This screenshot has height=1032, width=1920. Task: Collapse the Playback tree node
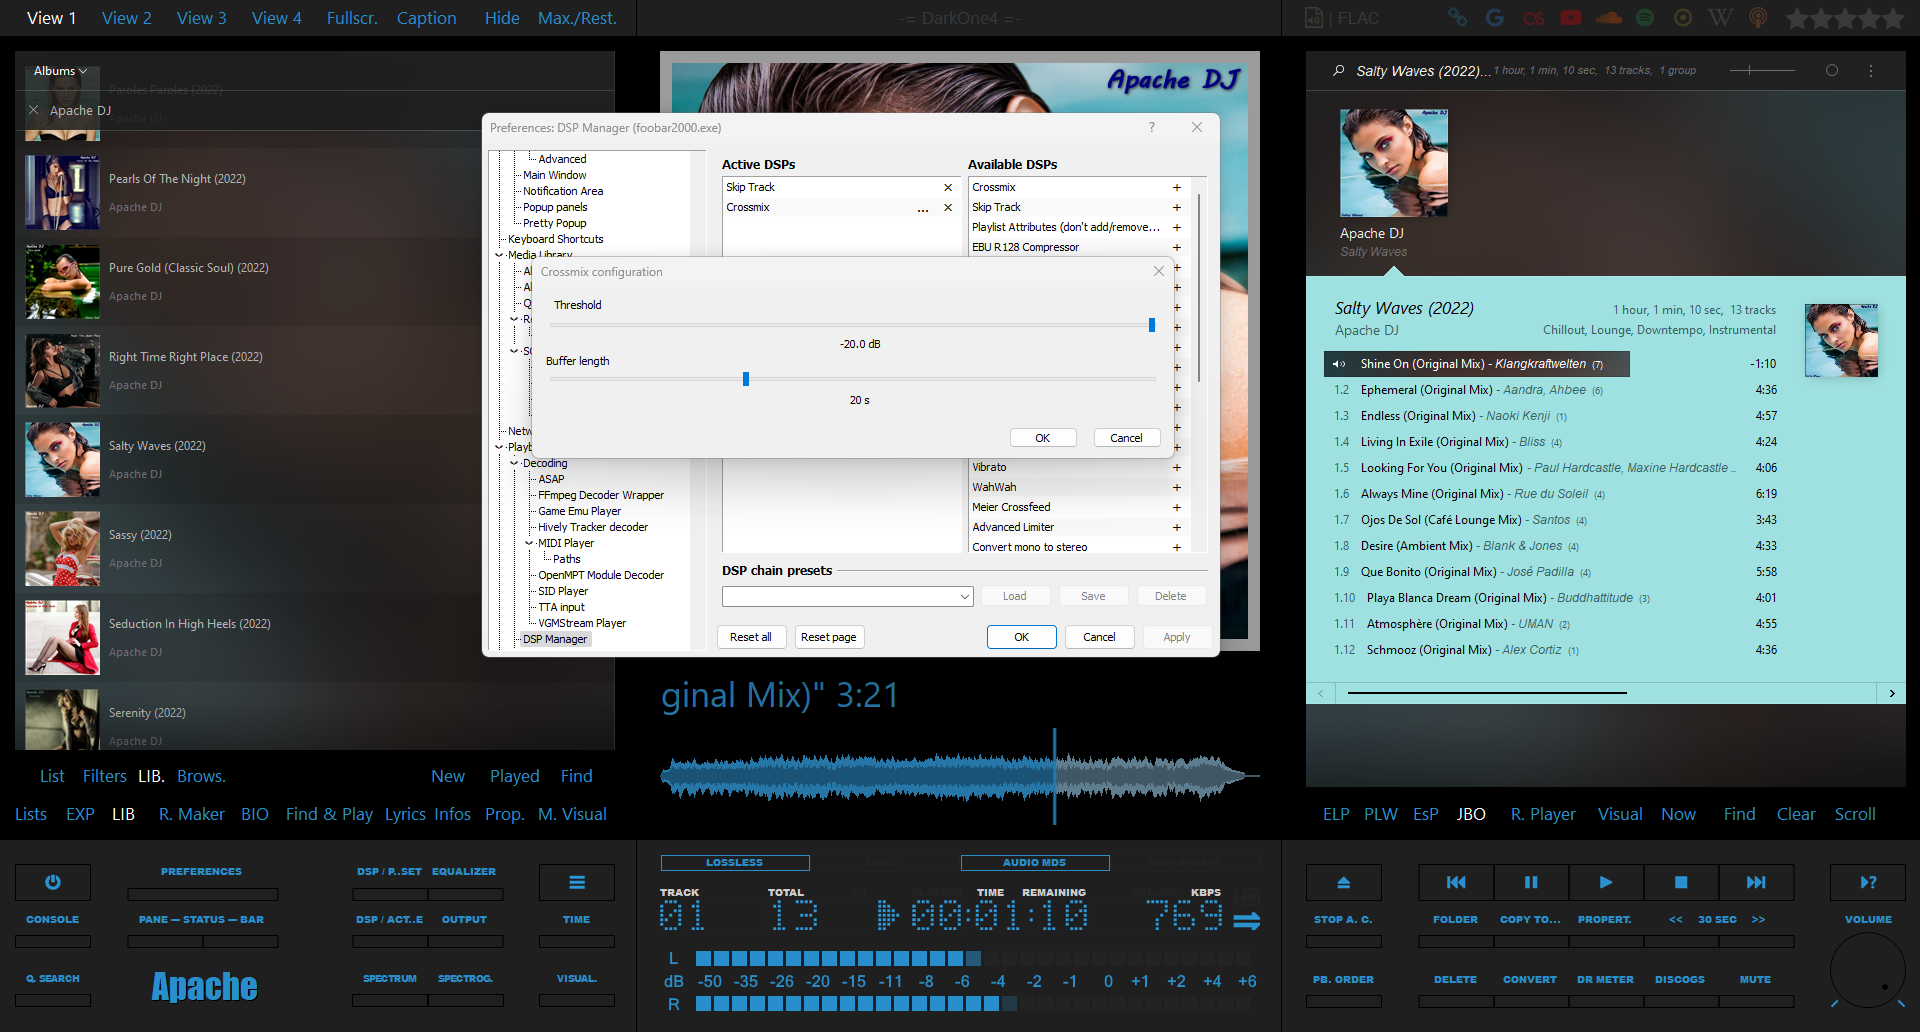pos(499,447)
